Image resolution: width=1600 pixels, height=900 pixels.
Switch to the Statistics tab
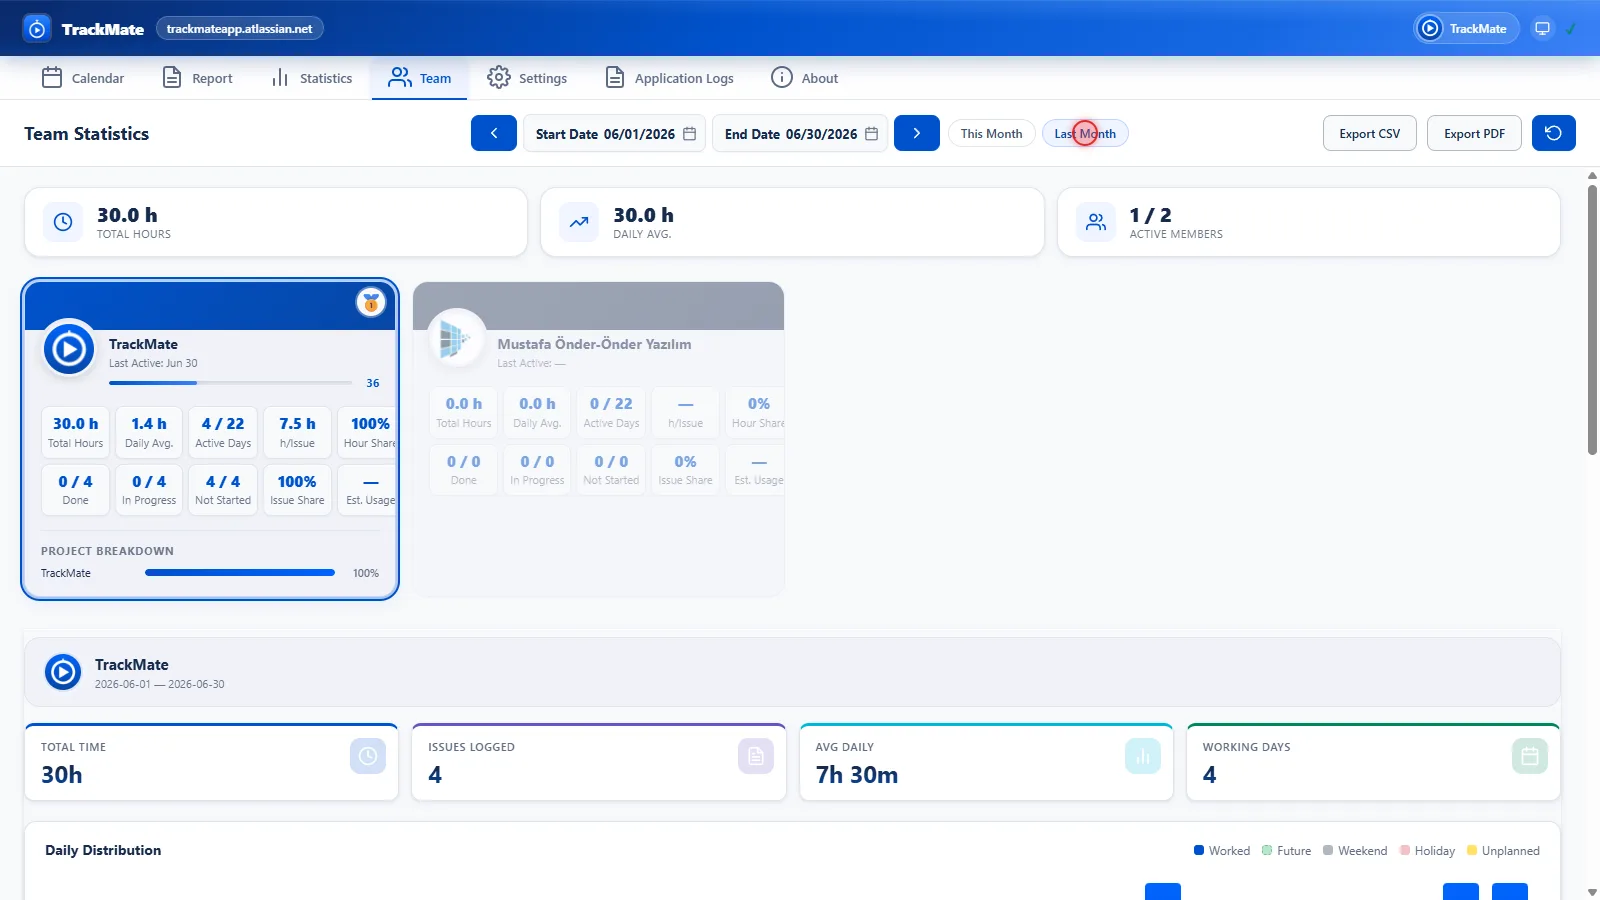pyautogui.click(x=311, y=78)
